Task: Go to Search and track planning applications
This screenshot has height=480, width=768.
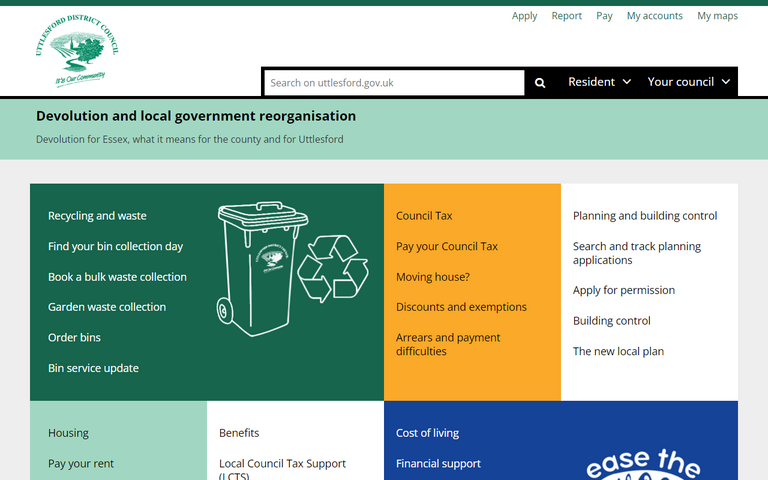Action: tap(636, 253)
